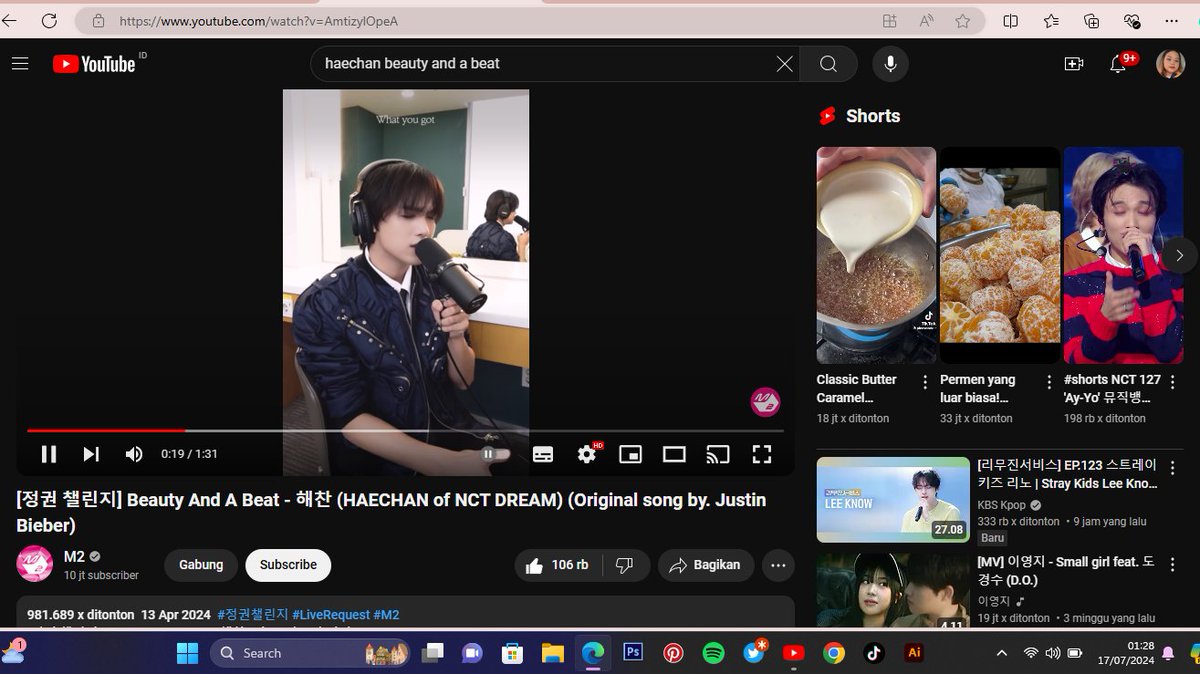1200x674 pixels.
Task: Toggle subtitles captions on the player
Action: point(543,454)
